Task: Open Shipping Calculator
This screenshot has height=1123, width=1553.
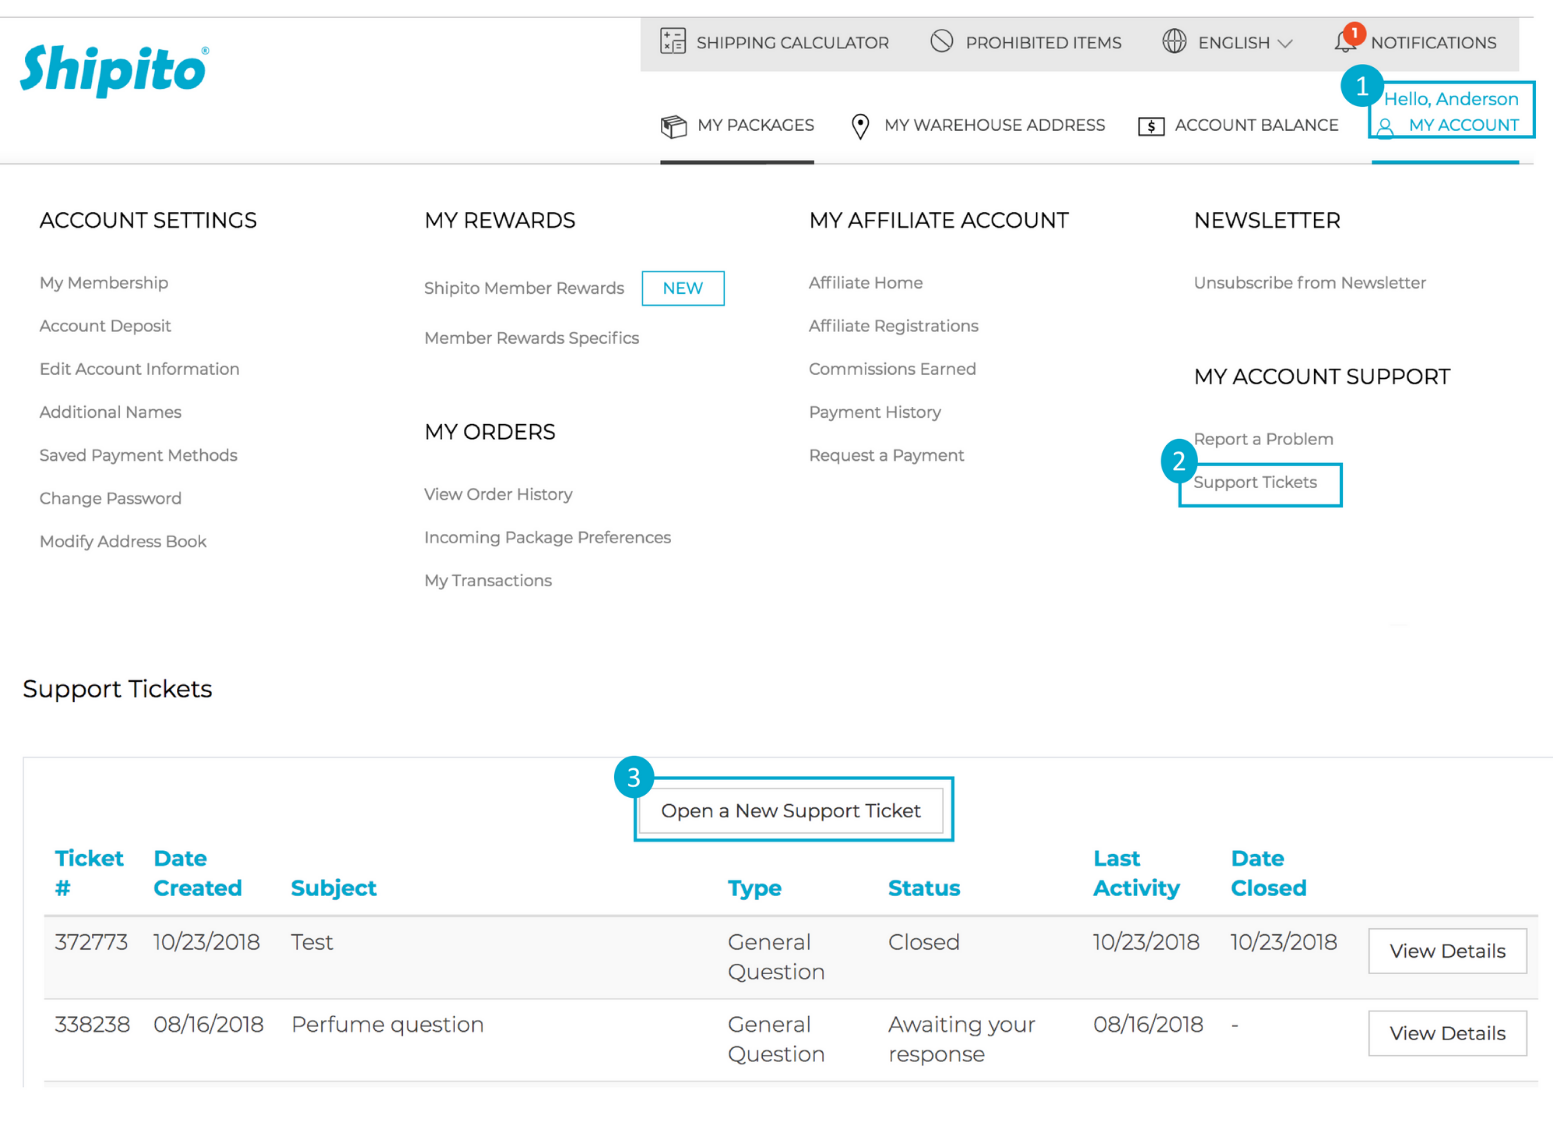Action: click(x=792, y=43)
